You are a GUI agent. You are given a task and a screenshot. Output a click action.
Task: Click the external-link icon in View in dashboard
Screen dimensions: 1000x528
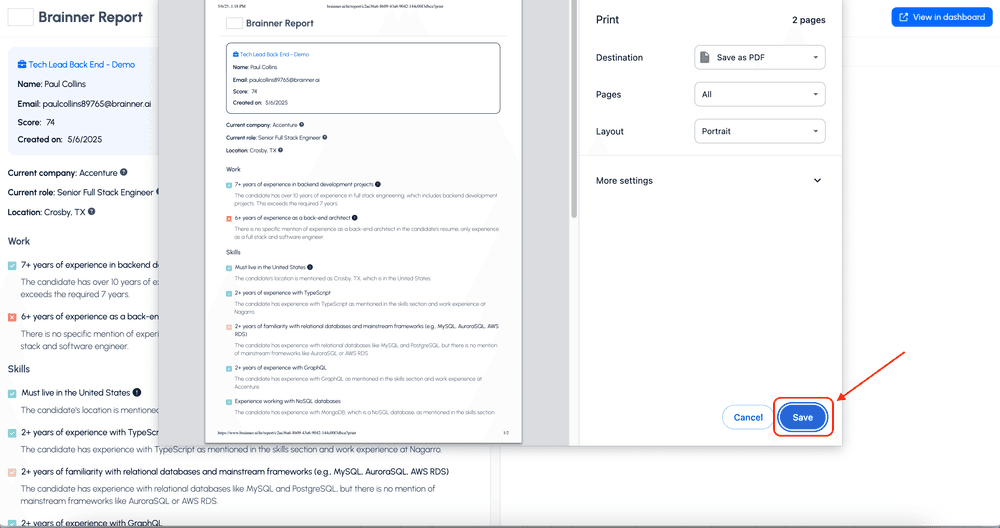[x=904, y=17]
